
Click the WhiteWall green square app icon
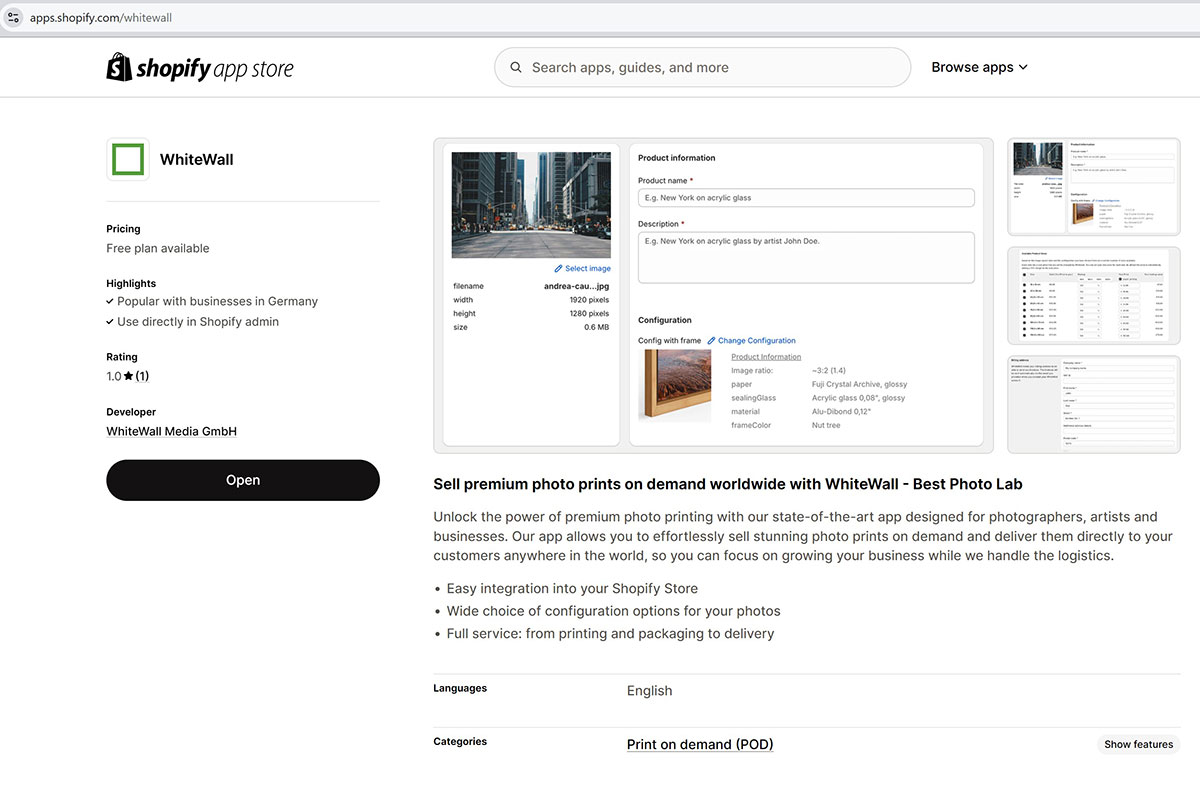[x=128, y=159]
